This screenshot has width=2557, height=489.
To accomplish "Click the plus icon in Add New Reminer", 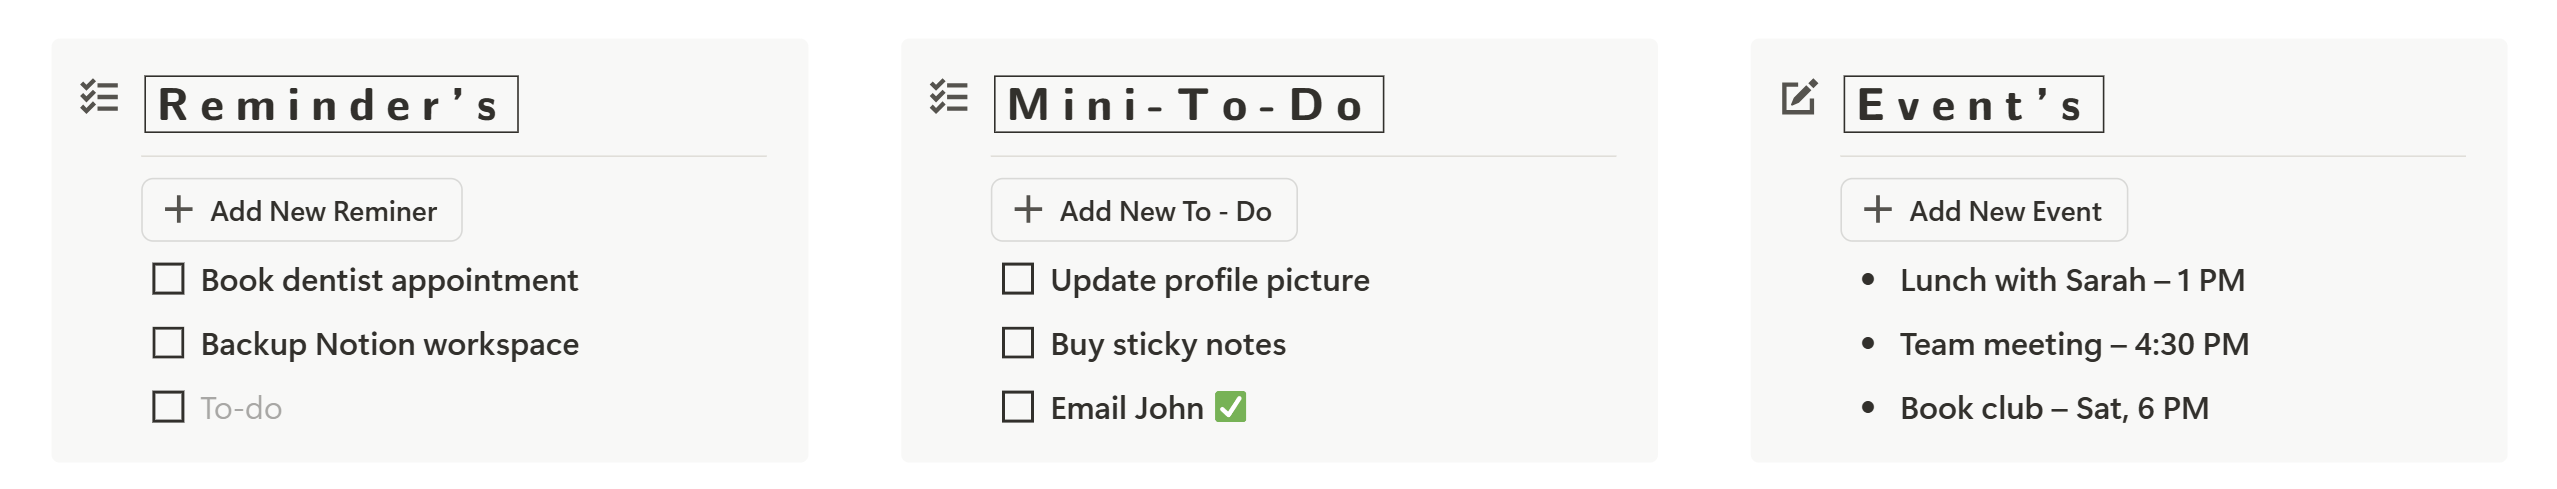I will 178,210.
